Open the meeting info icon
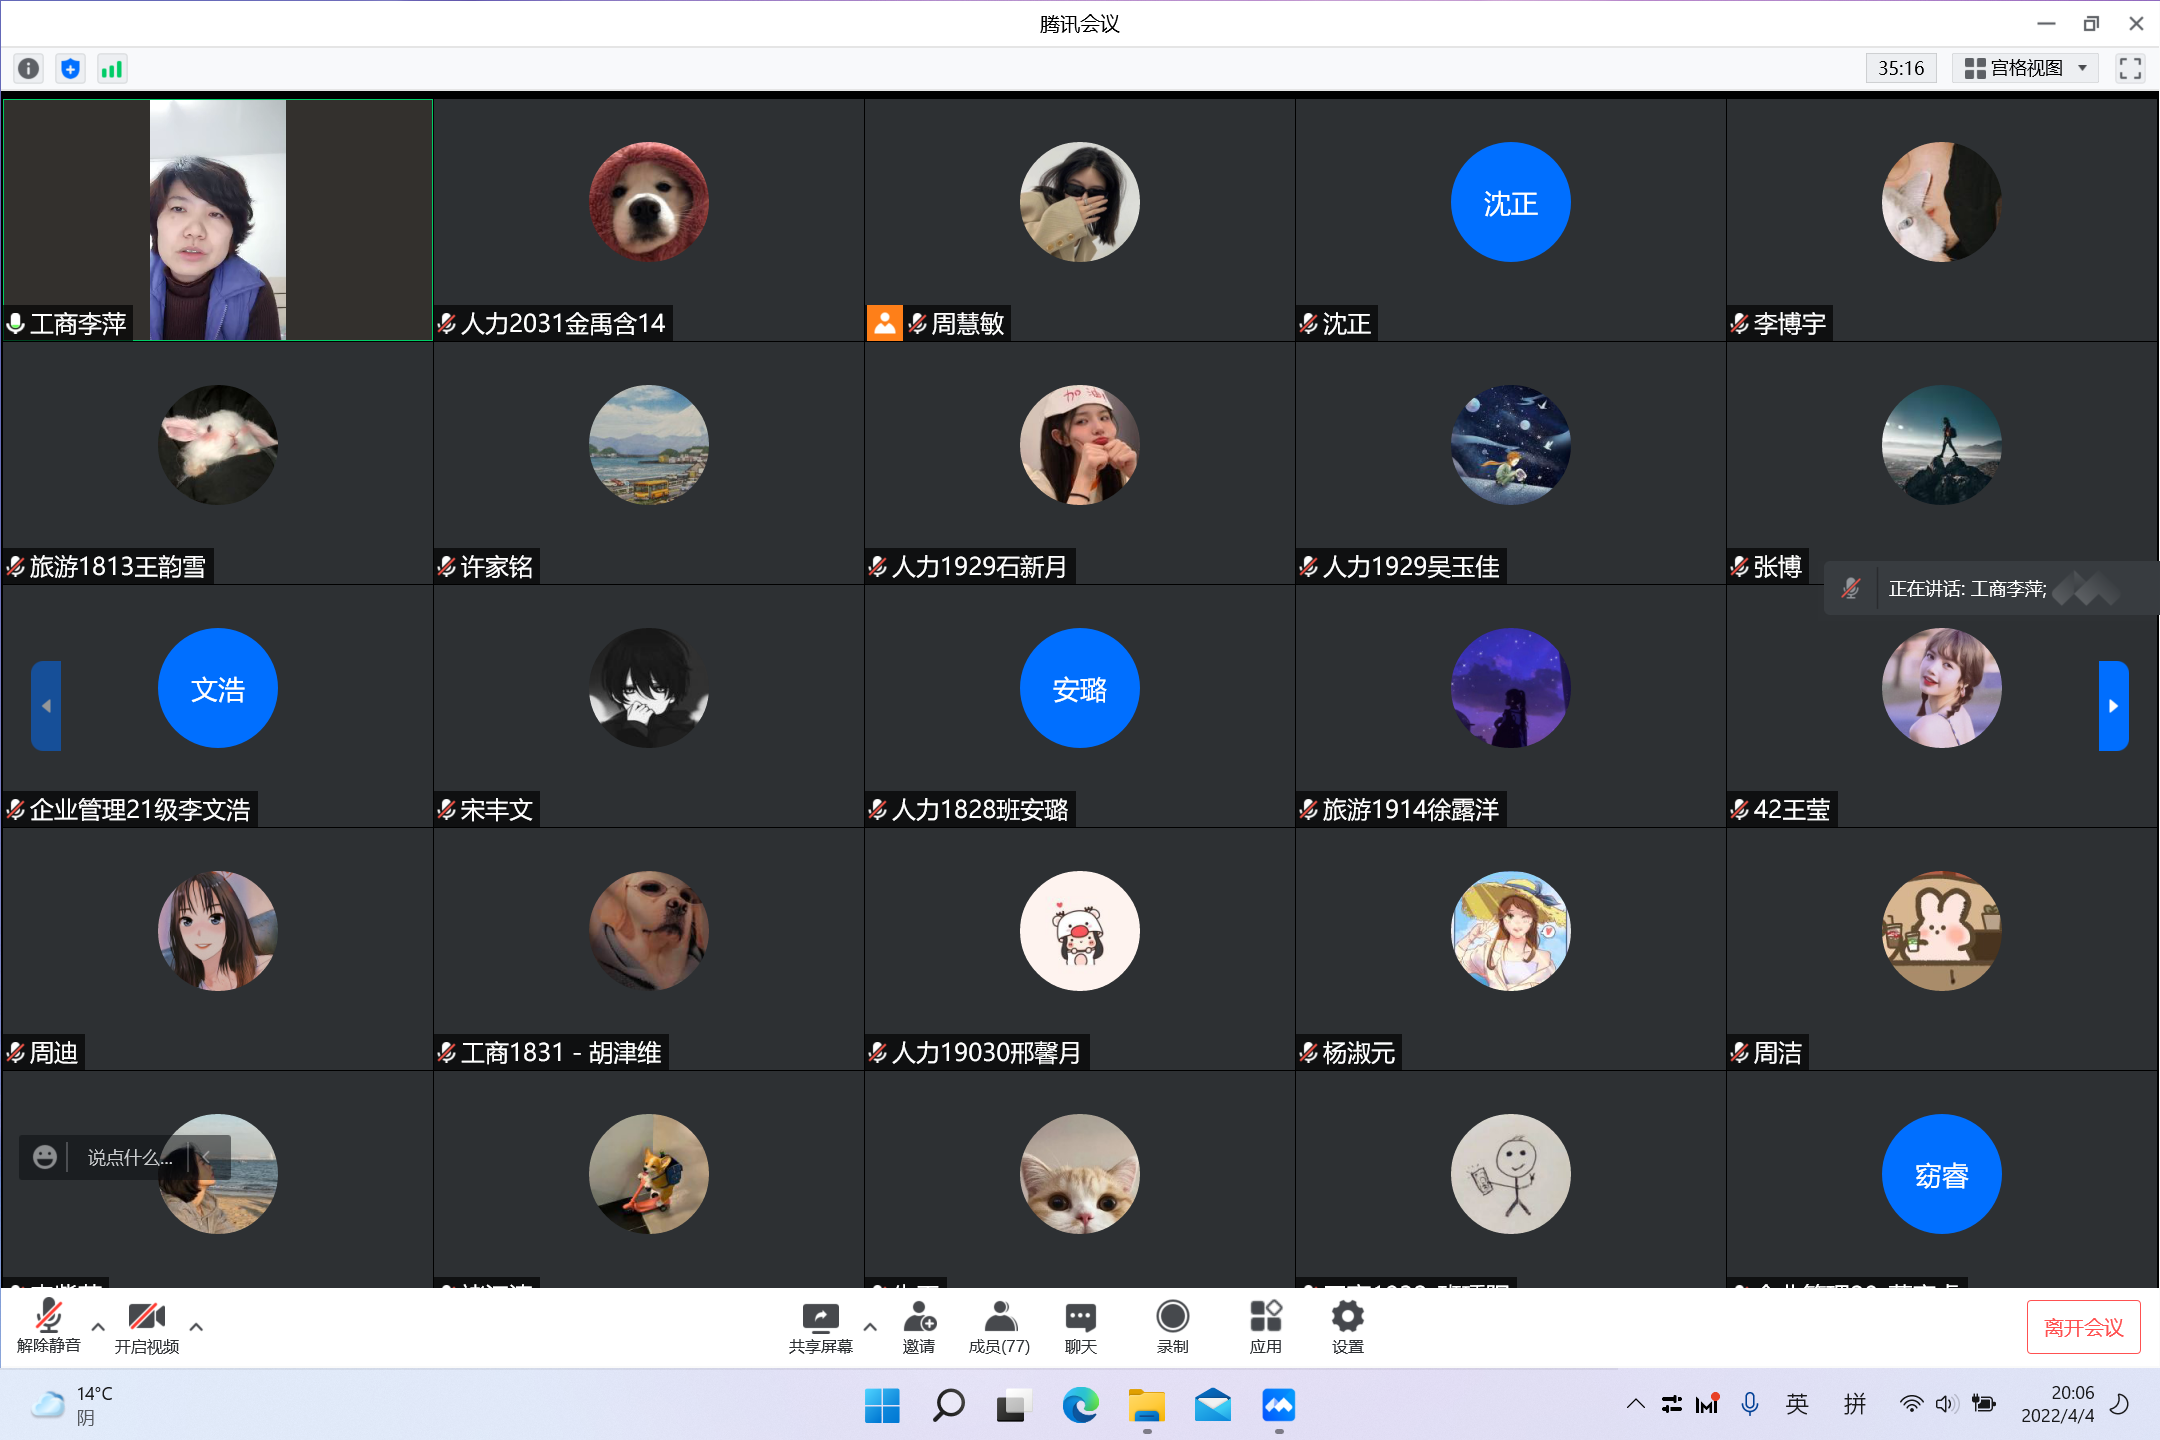The height and width of the screenshot is (1440, 2160). (x=29, y=68)
